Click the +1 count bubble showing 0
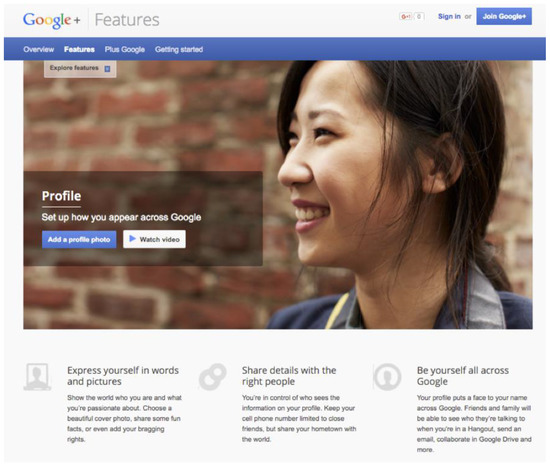Screen dimensions: 550x465 coord(419,16)
